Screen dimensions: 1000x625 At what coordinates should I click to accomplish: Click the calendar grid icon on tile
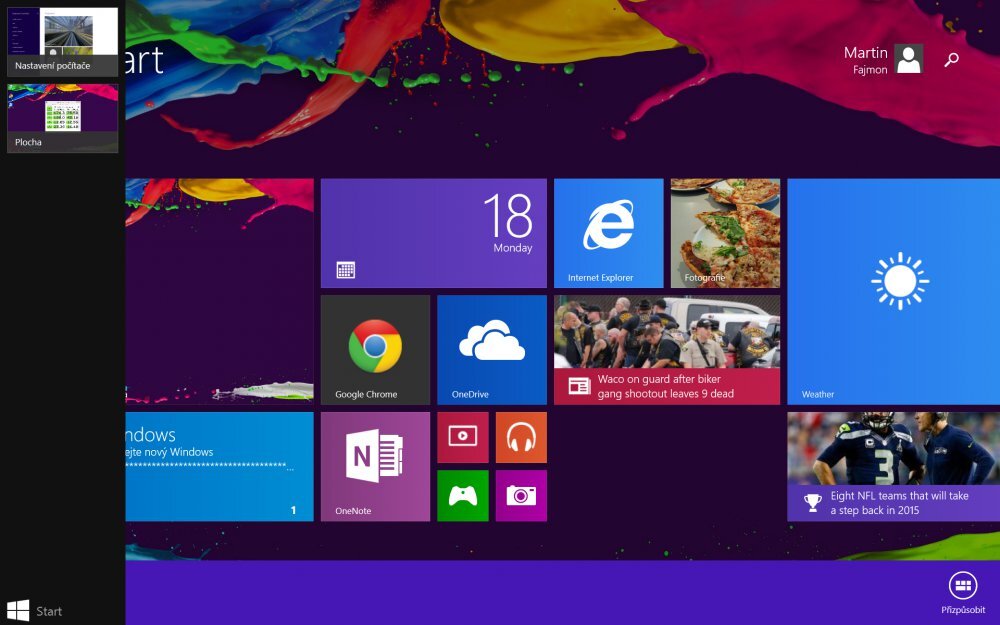[346, 270]
